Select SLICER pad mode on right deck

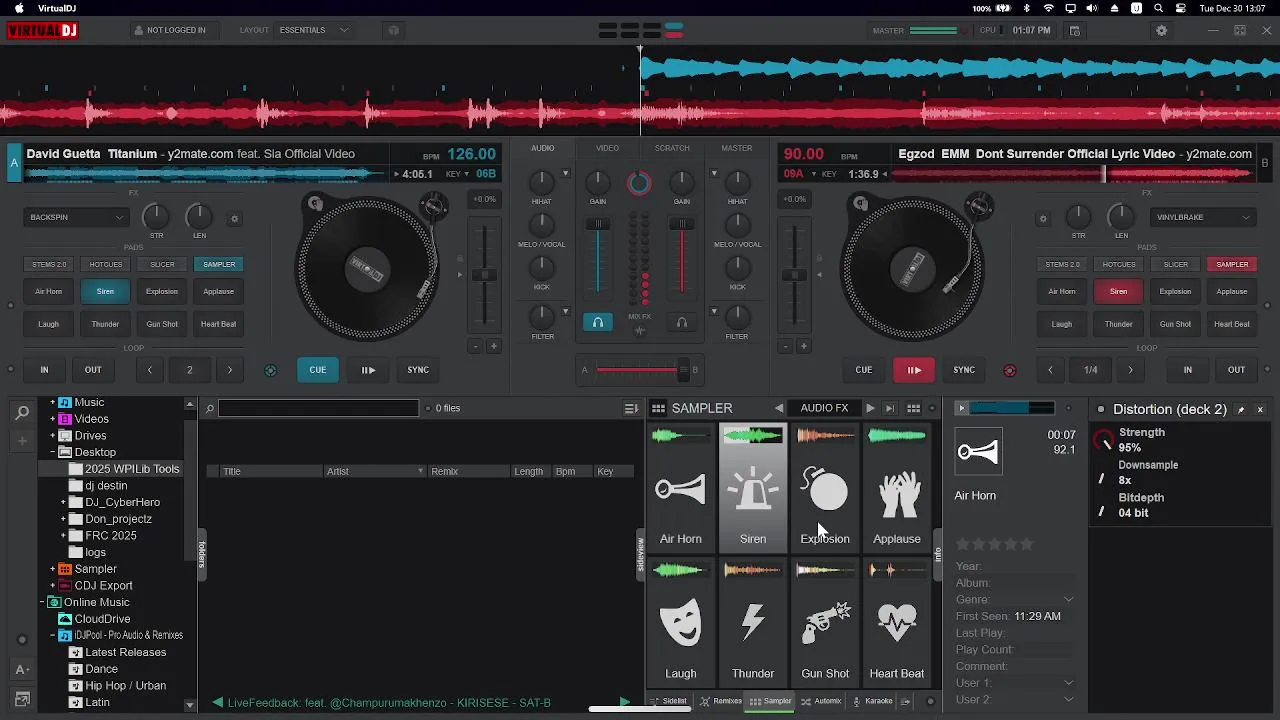[x=1176, y=264]
